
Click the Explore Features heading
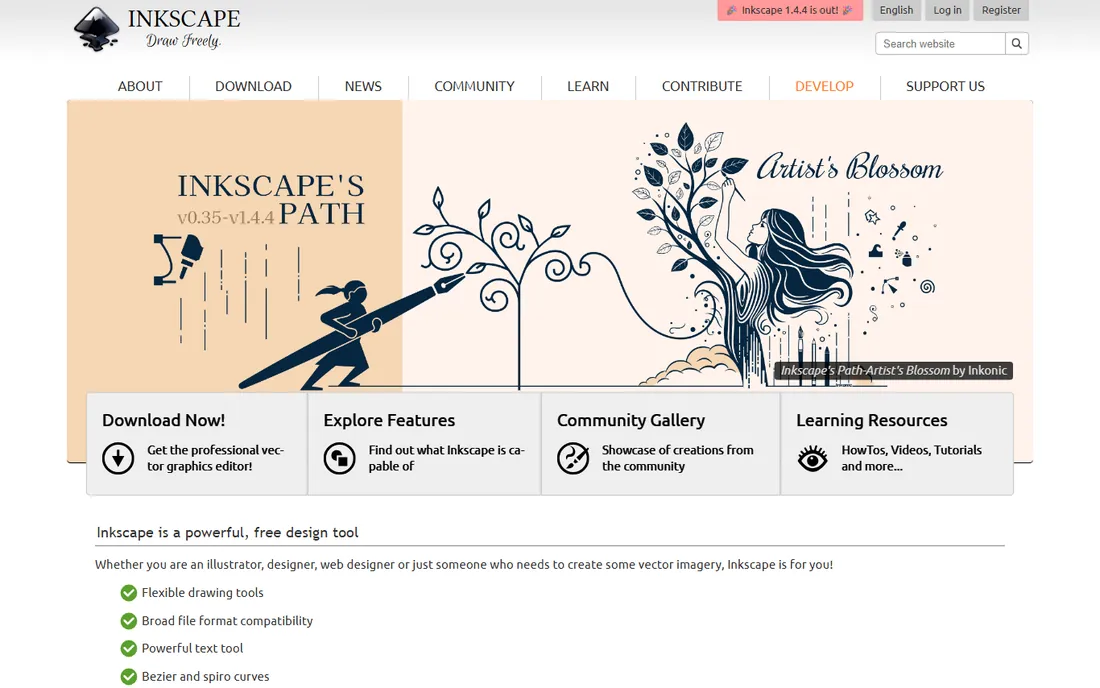pos(389,420)
